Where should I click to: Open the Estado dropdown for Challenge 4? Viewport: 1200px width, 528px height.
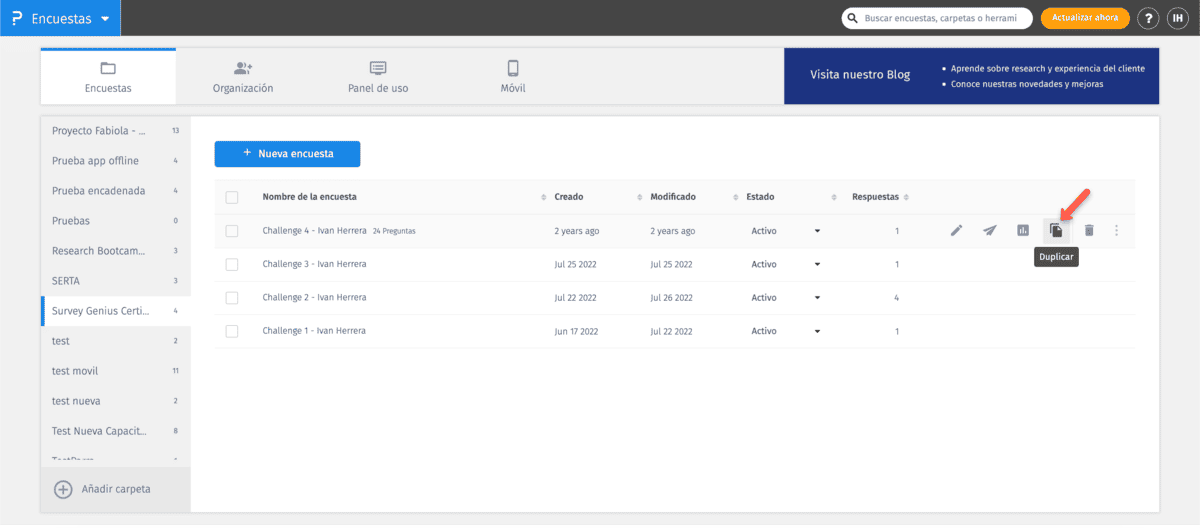[817, 231]
